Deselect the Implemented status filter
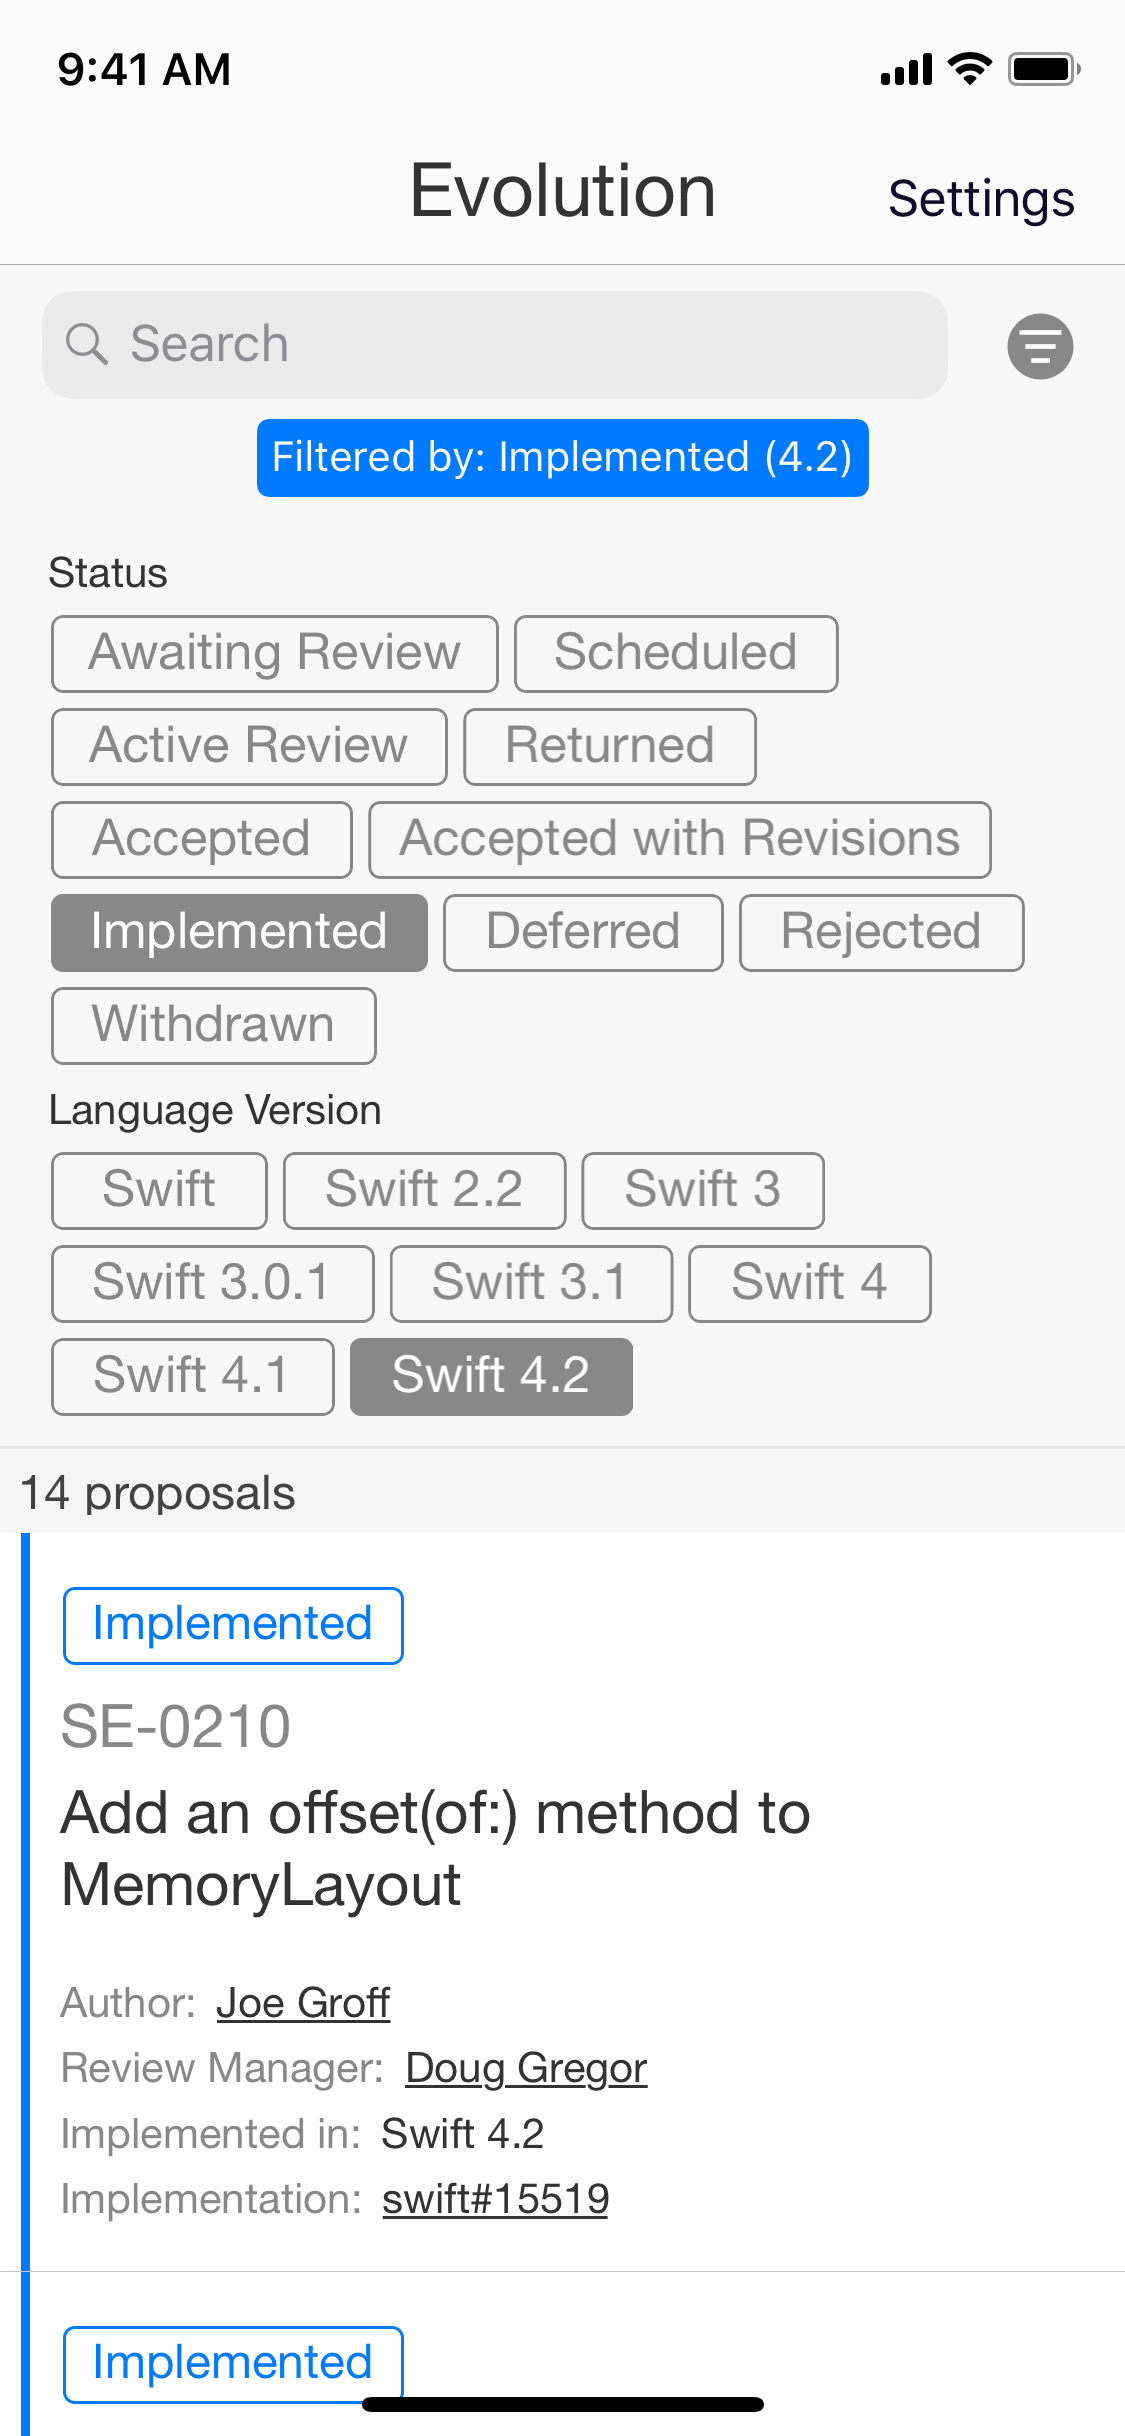Viewport: 1125px width, 2436px height. tap(239, 933)
